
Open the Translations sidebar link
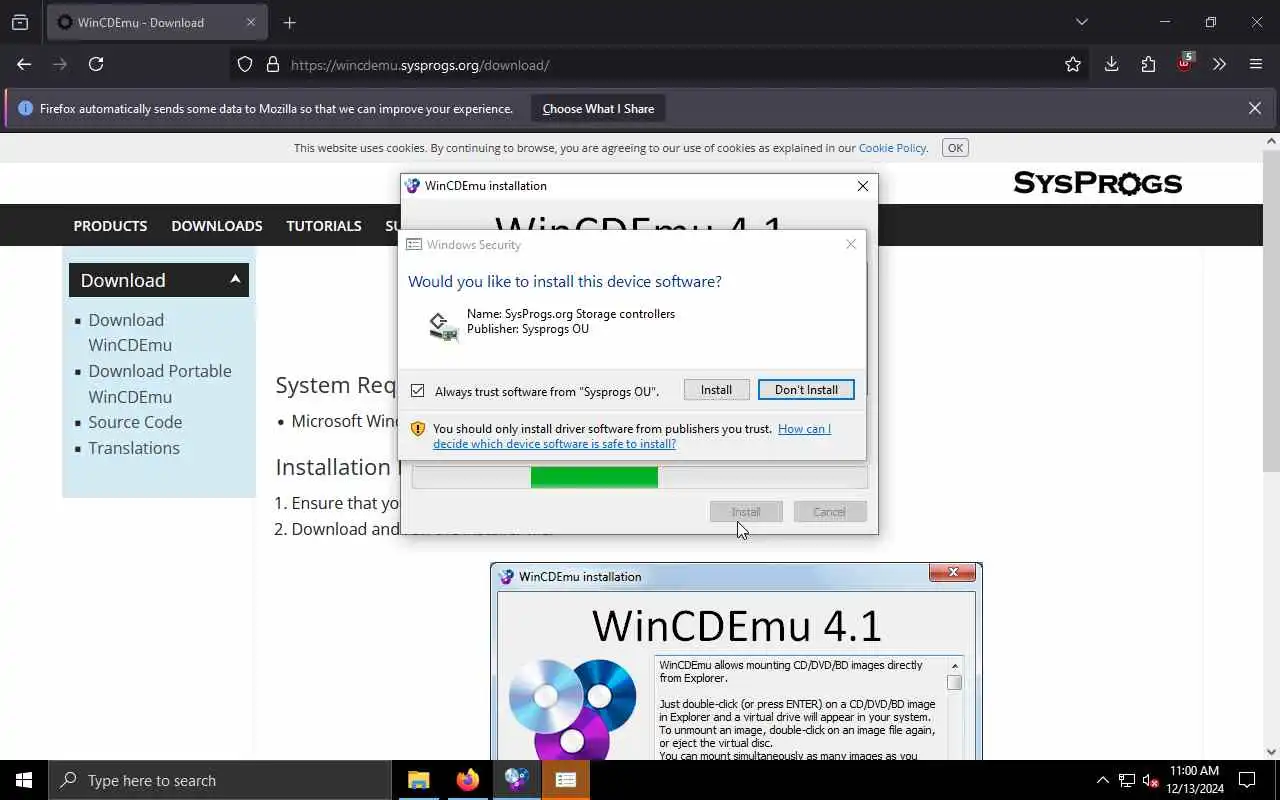point(134,448)
